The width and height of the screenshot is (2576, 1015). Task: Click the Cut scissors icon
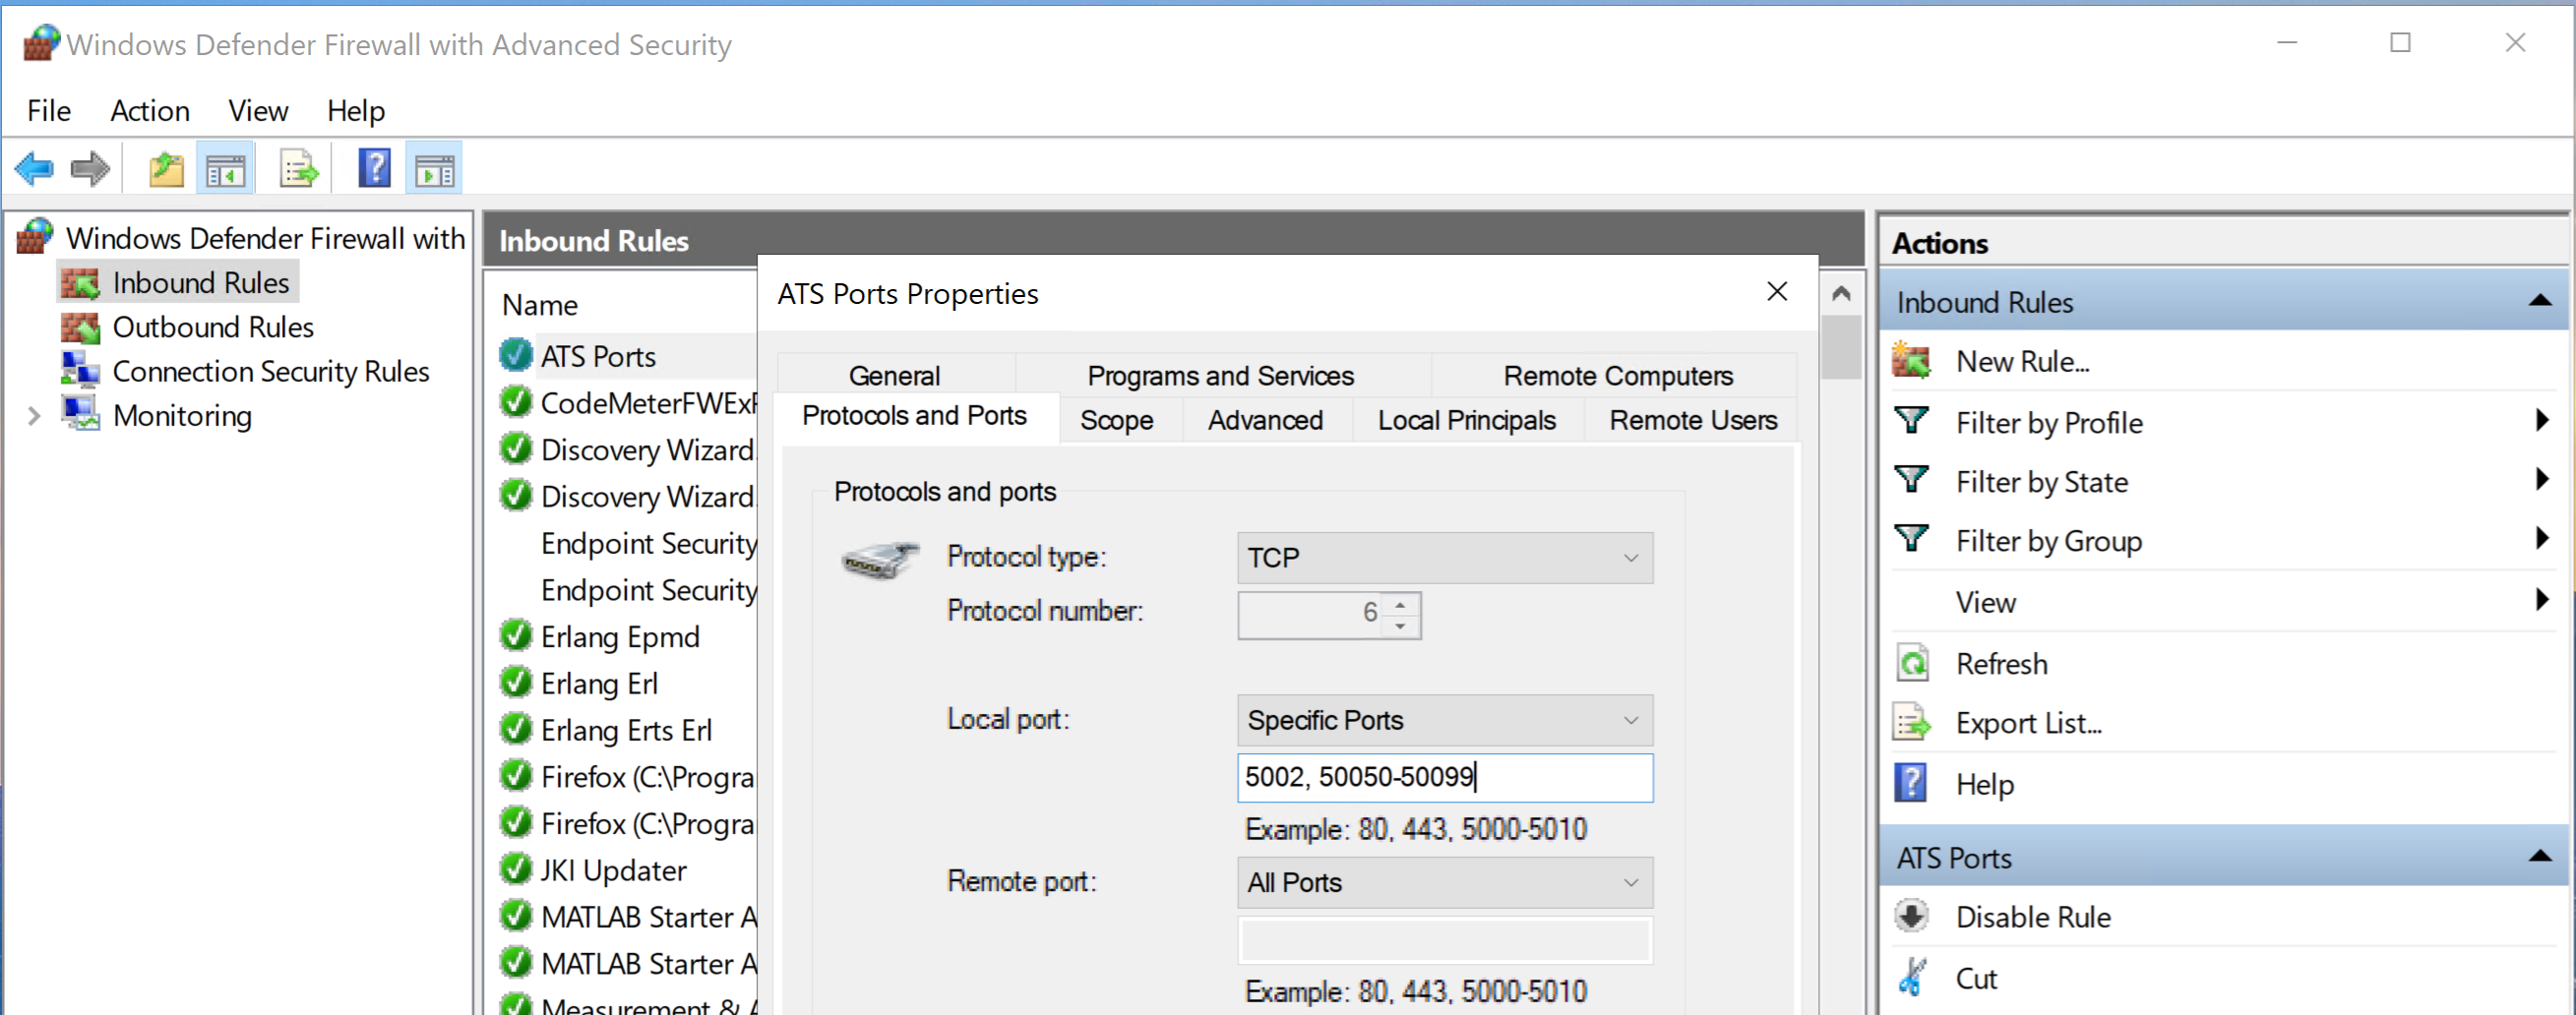(x=1912, y=977)
